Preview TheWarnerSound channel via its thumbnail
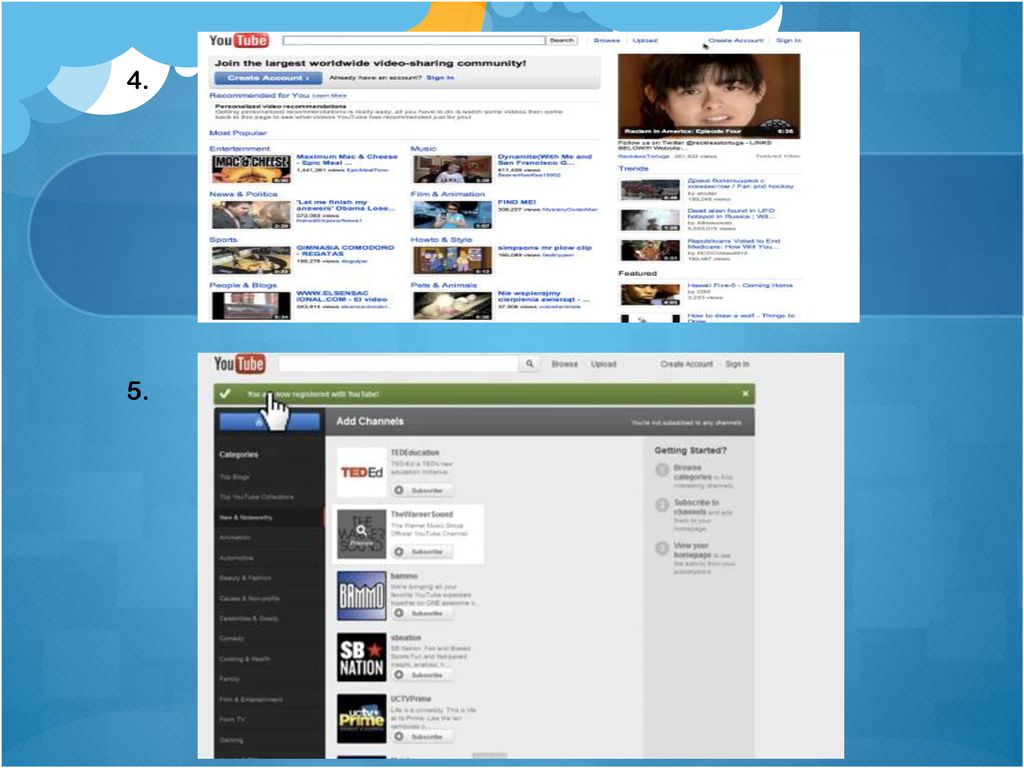 tap(361, 534)
